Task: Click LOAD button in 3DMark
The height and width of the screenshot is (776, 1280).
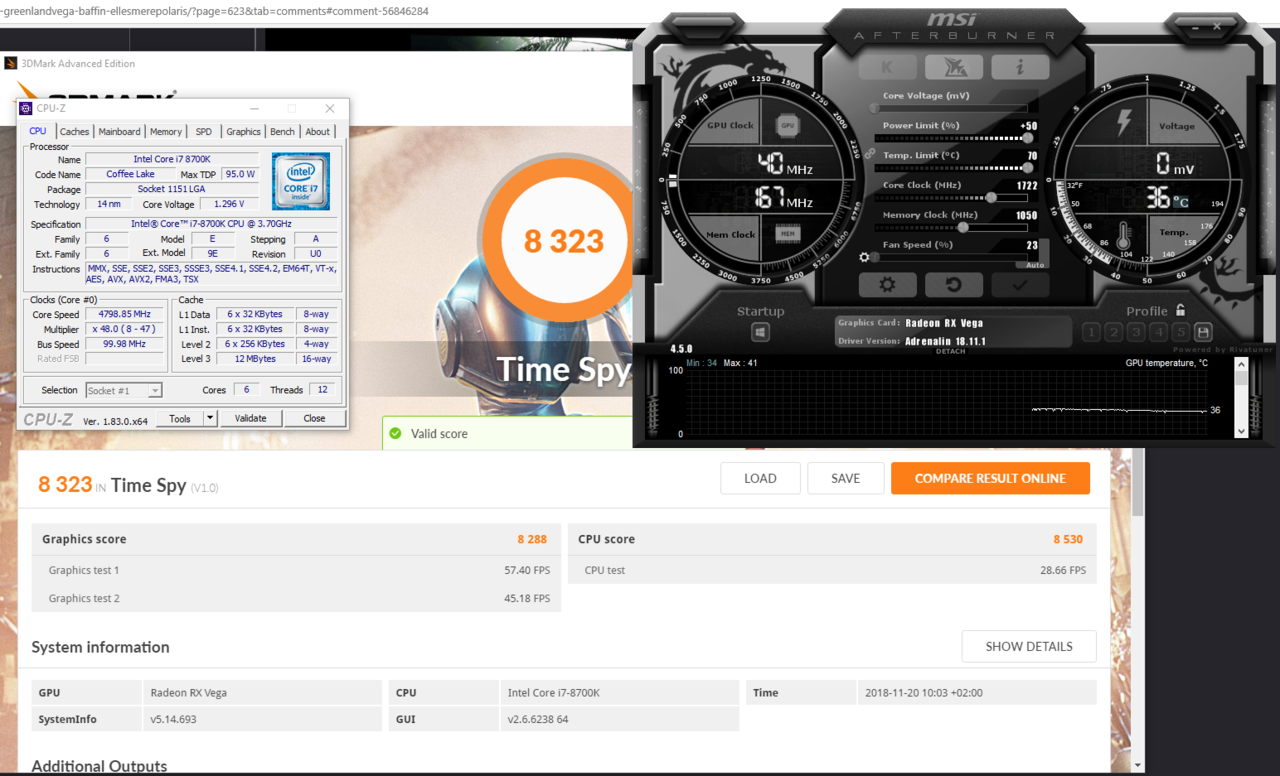Action: (760, 478)
